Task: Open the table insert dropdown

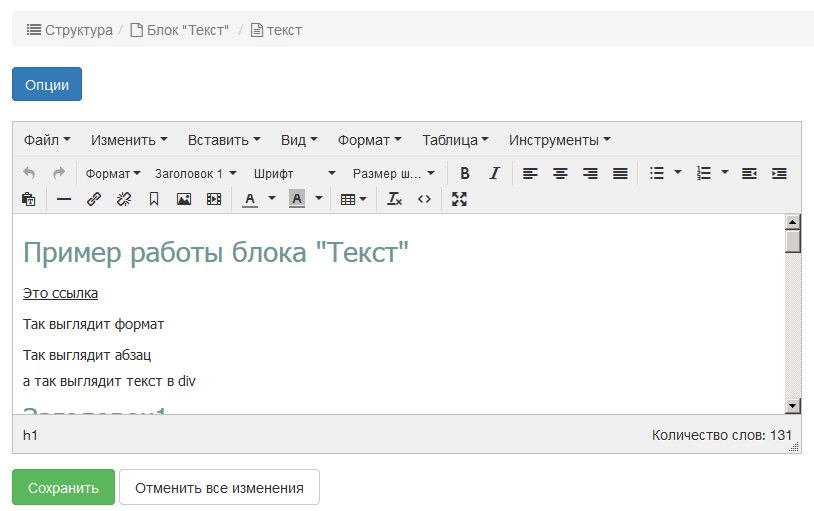Action: pyautogui.click(x=353, y=199)
